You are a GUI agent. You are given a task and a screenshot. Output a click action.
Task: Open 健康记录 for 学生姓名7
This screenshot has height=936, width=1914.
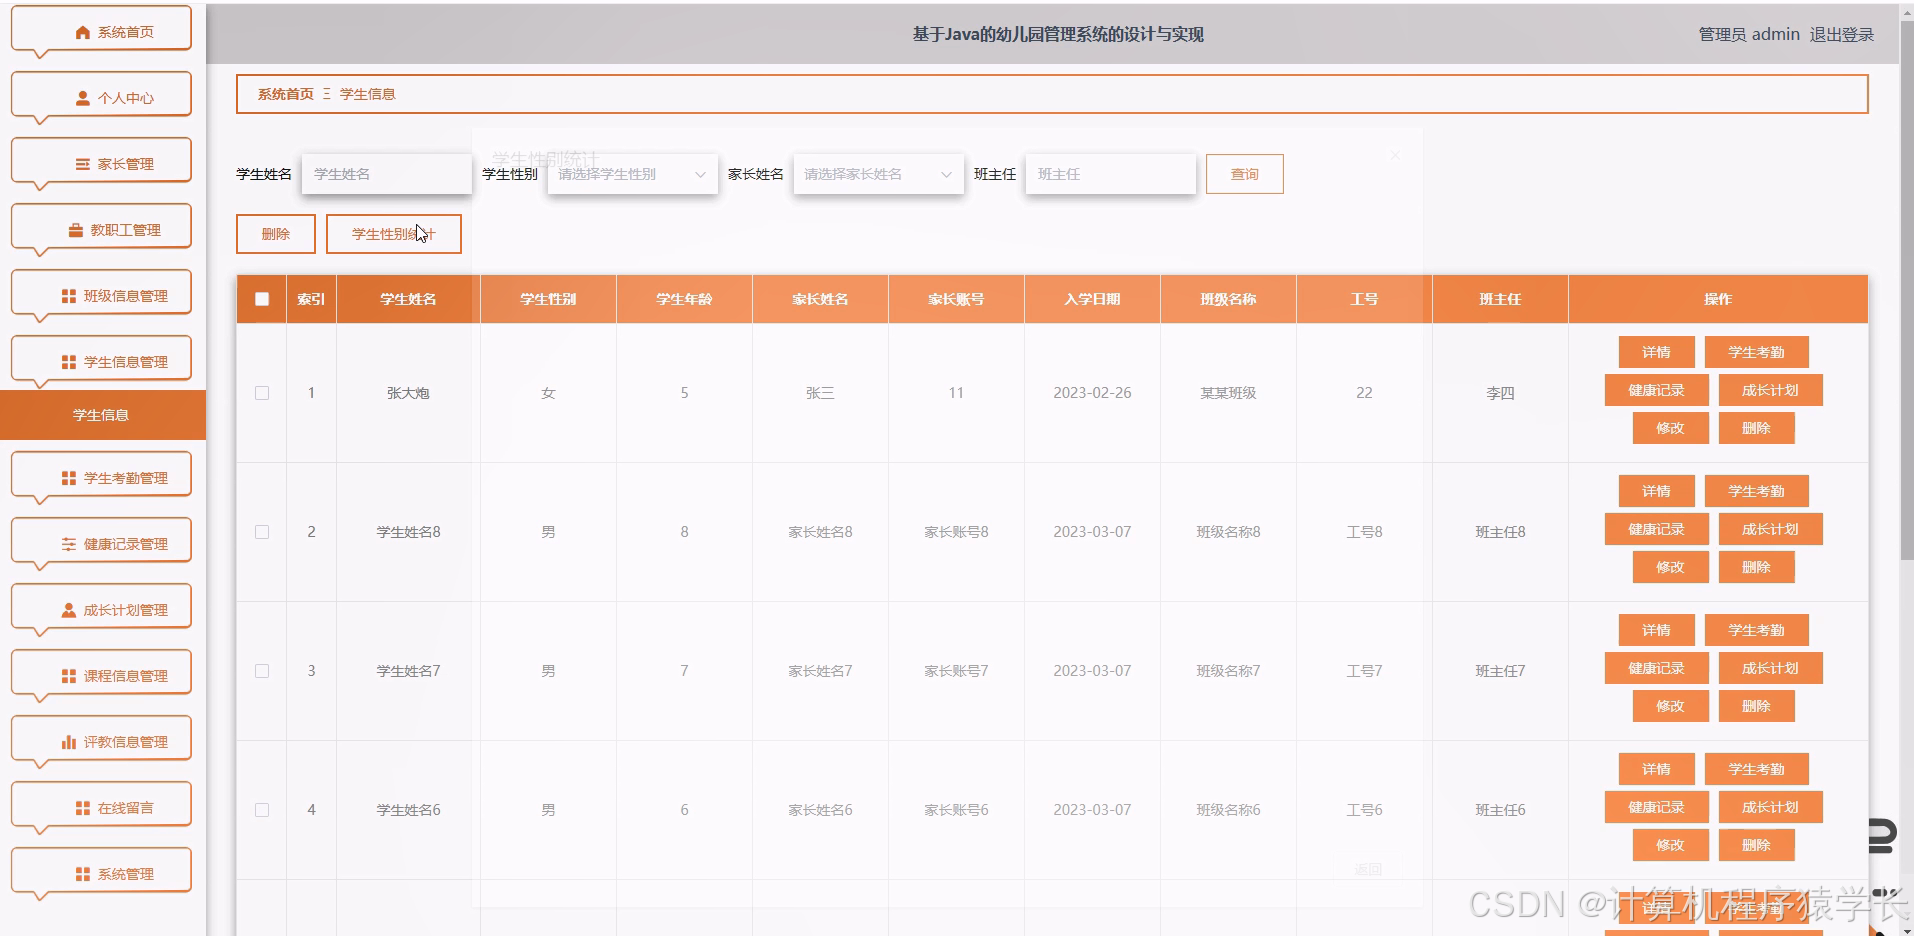[x=1656, y=668]
